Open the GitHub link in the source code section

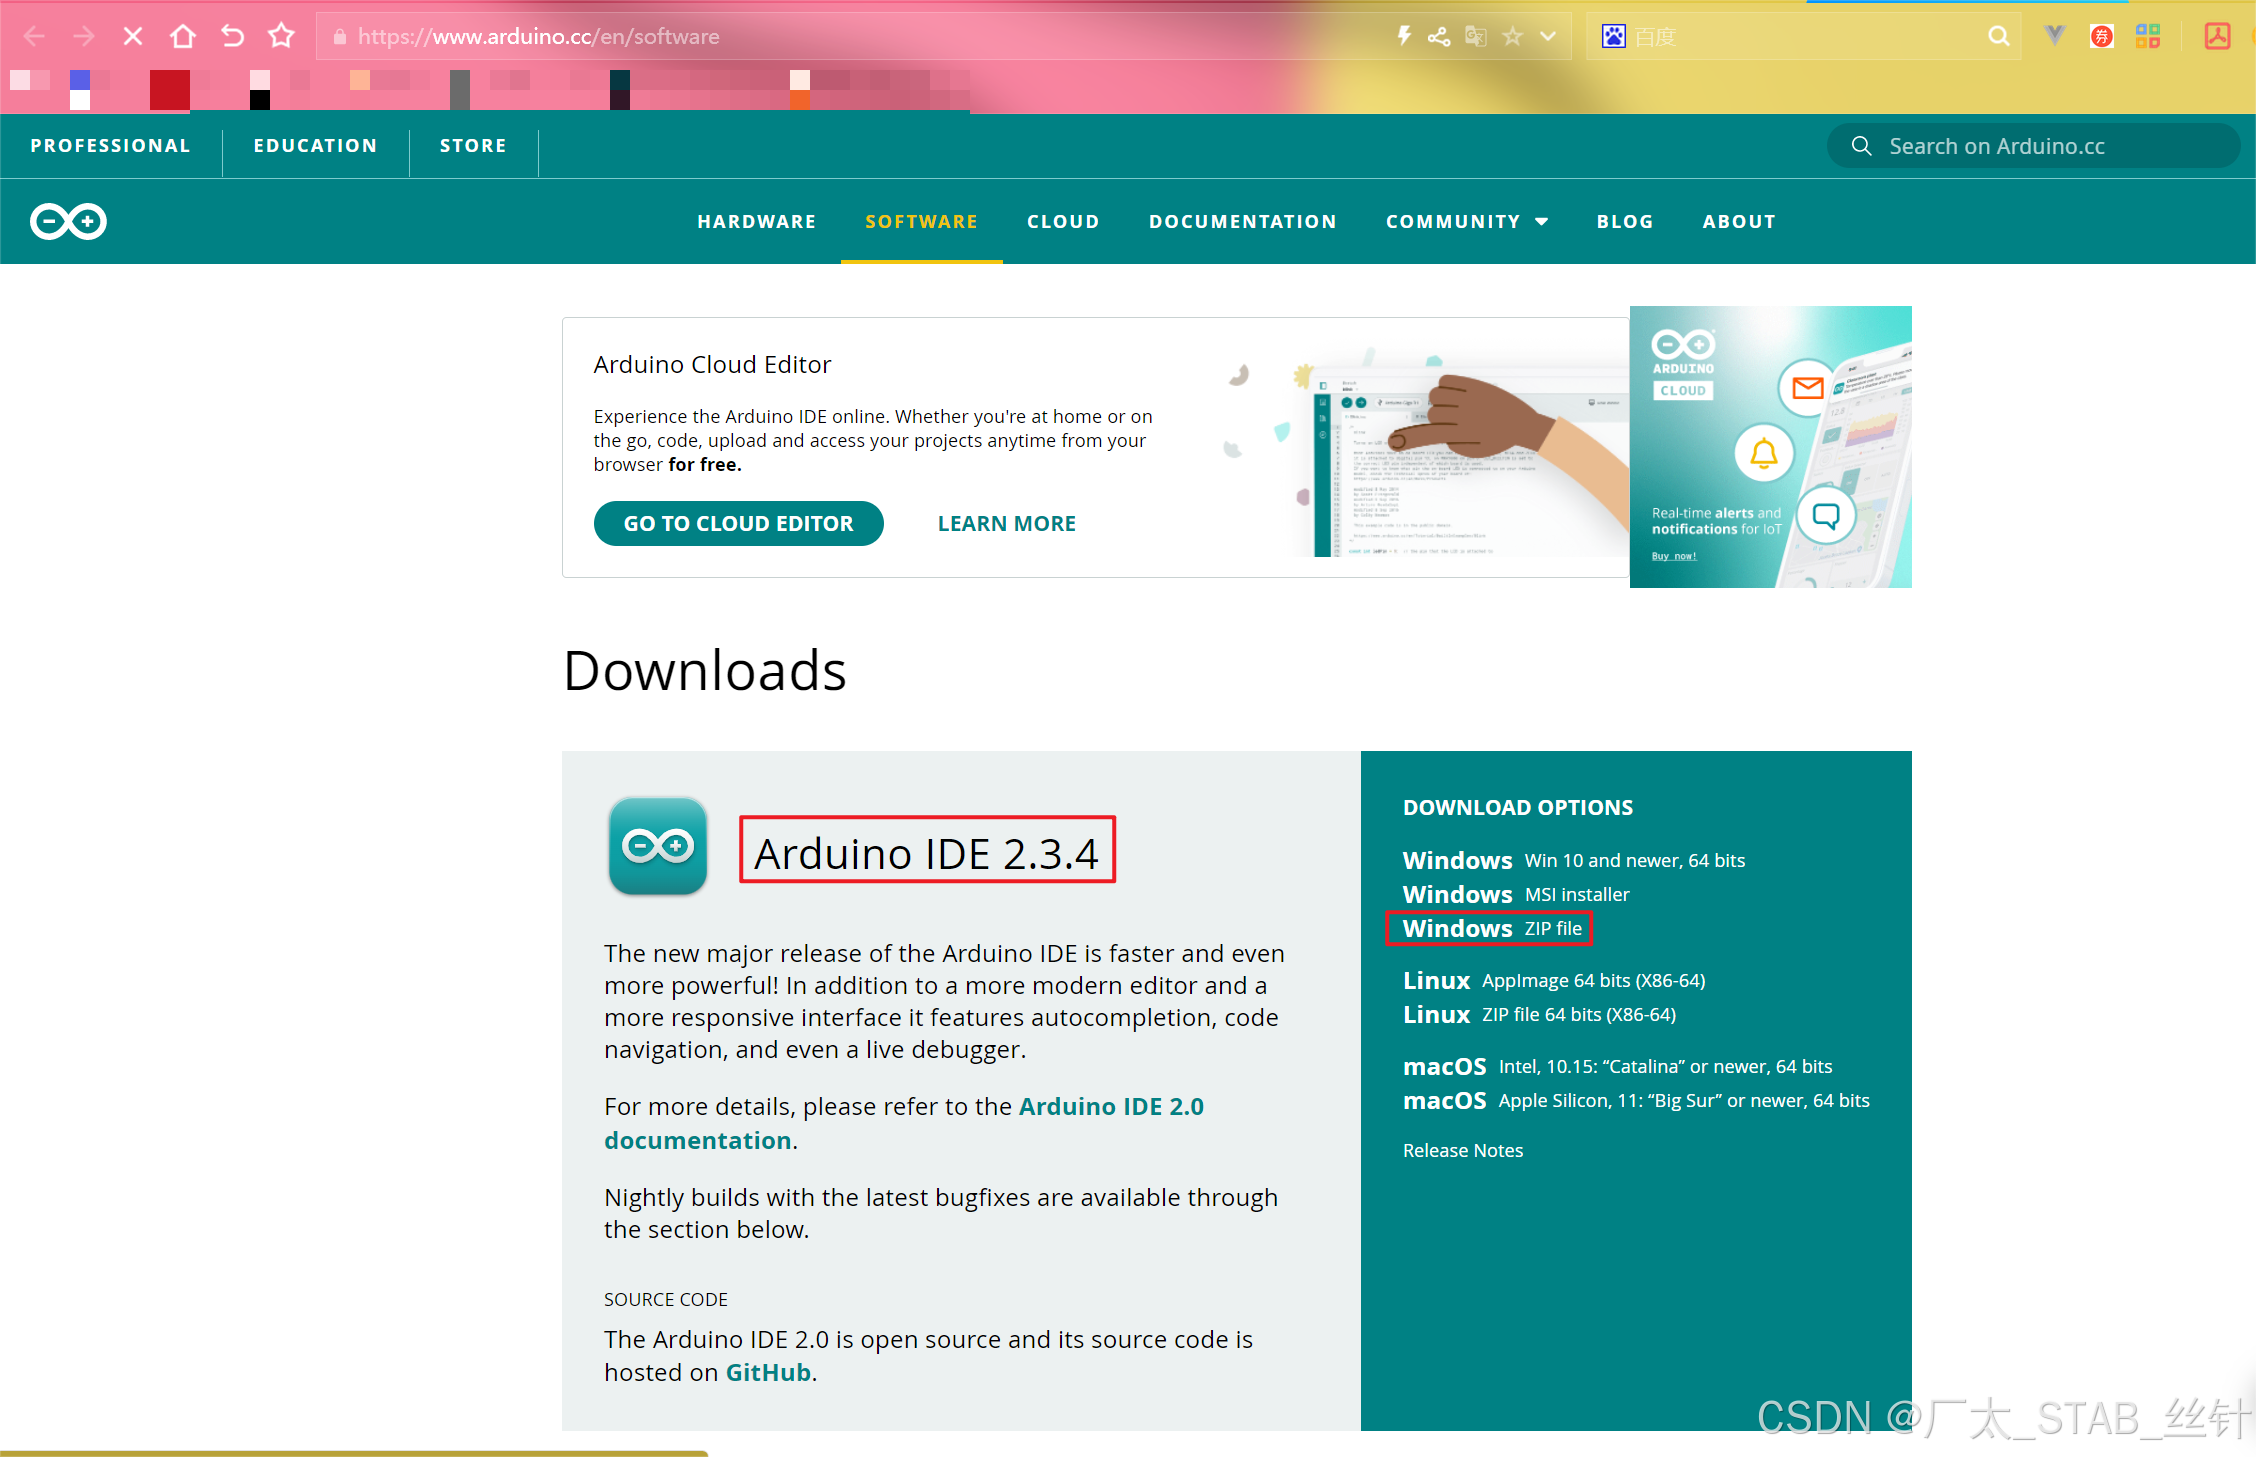(x=767, y=1371)
